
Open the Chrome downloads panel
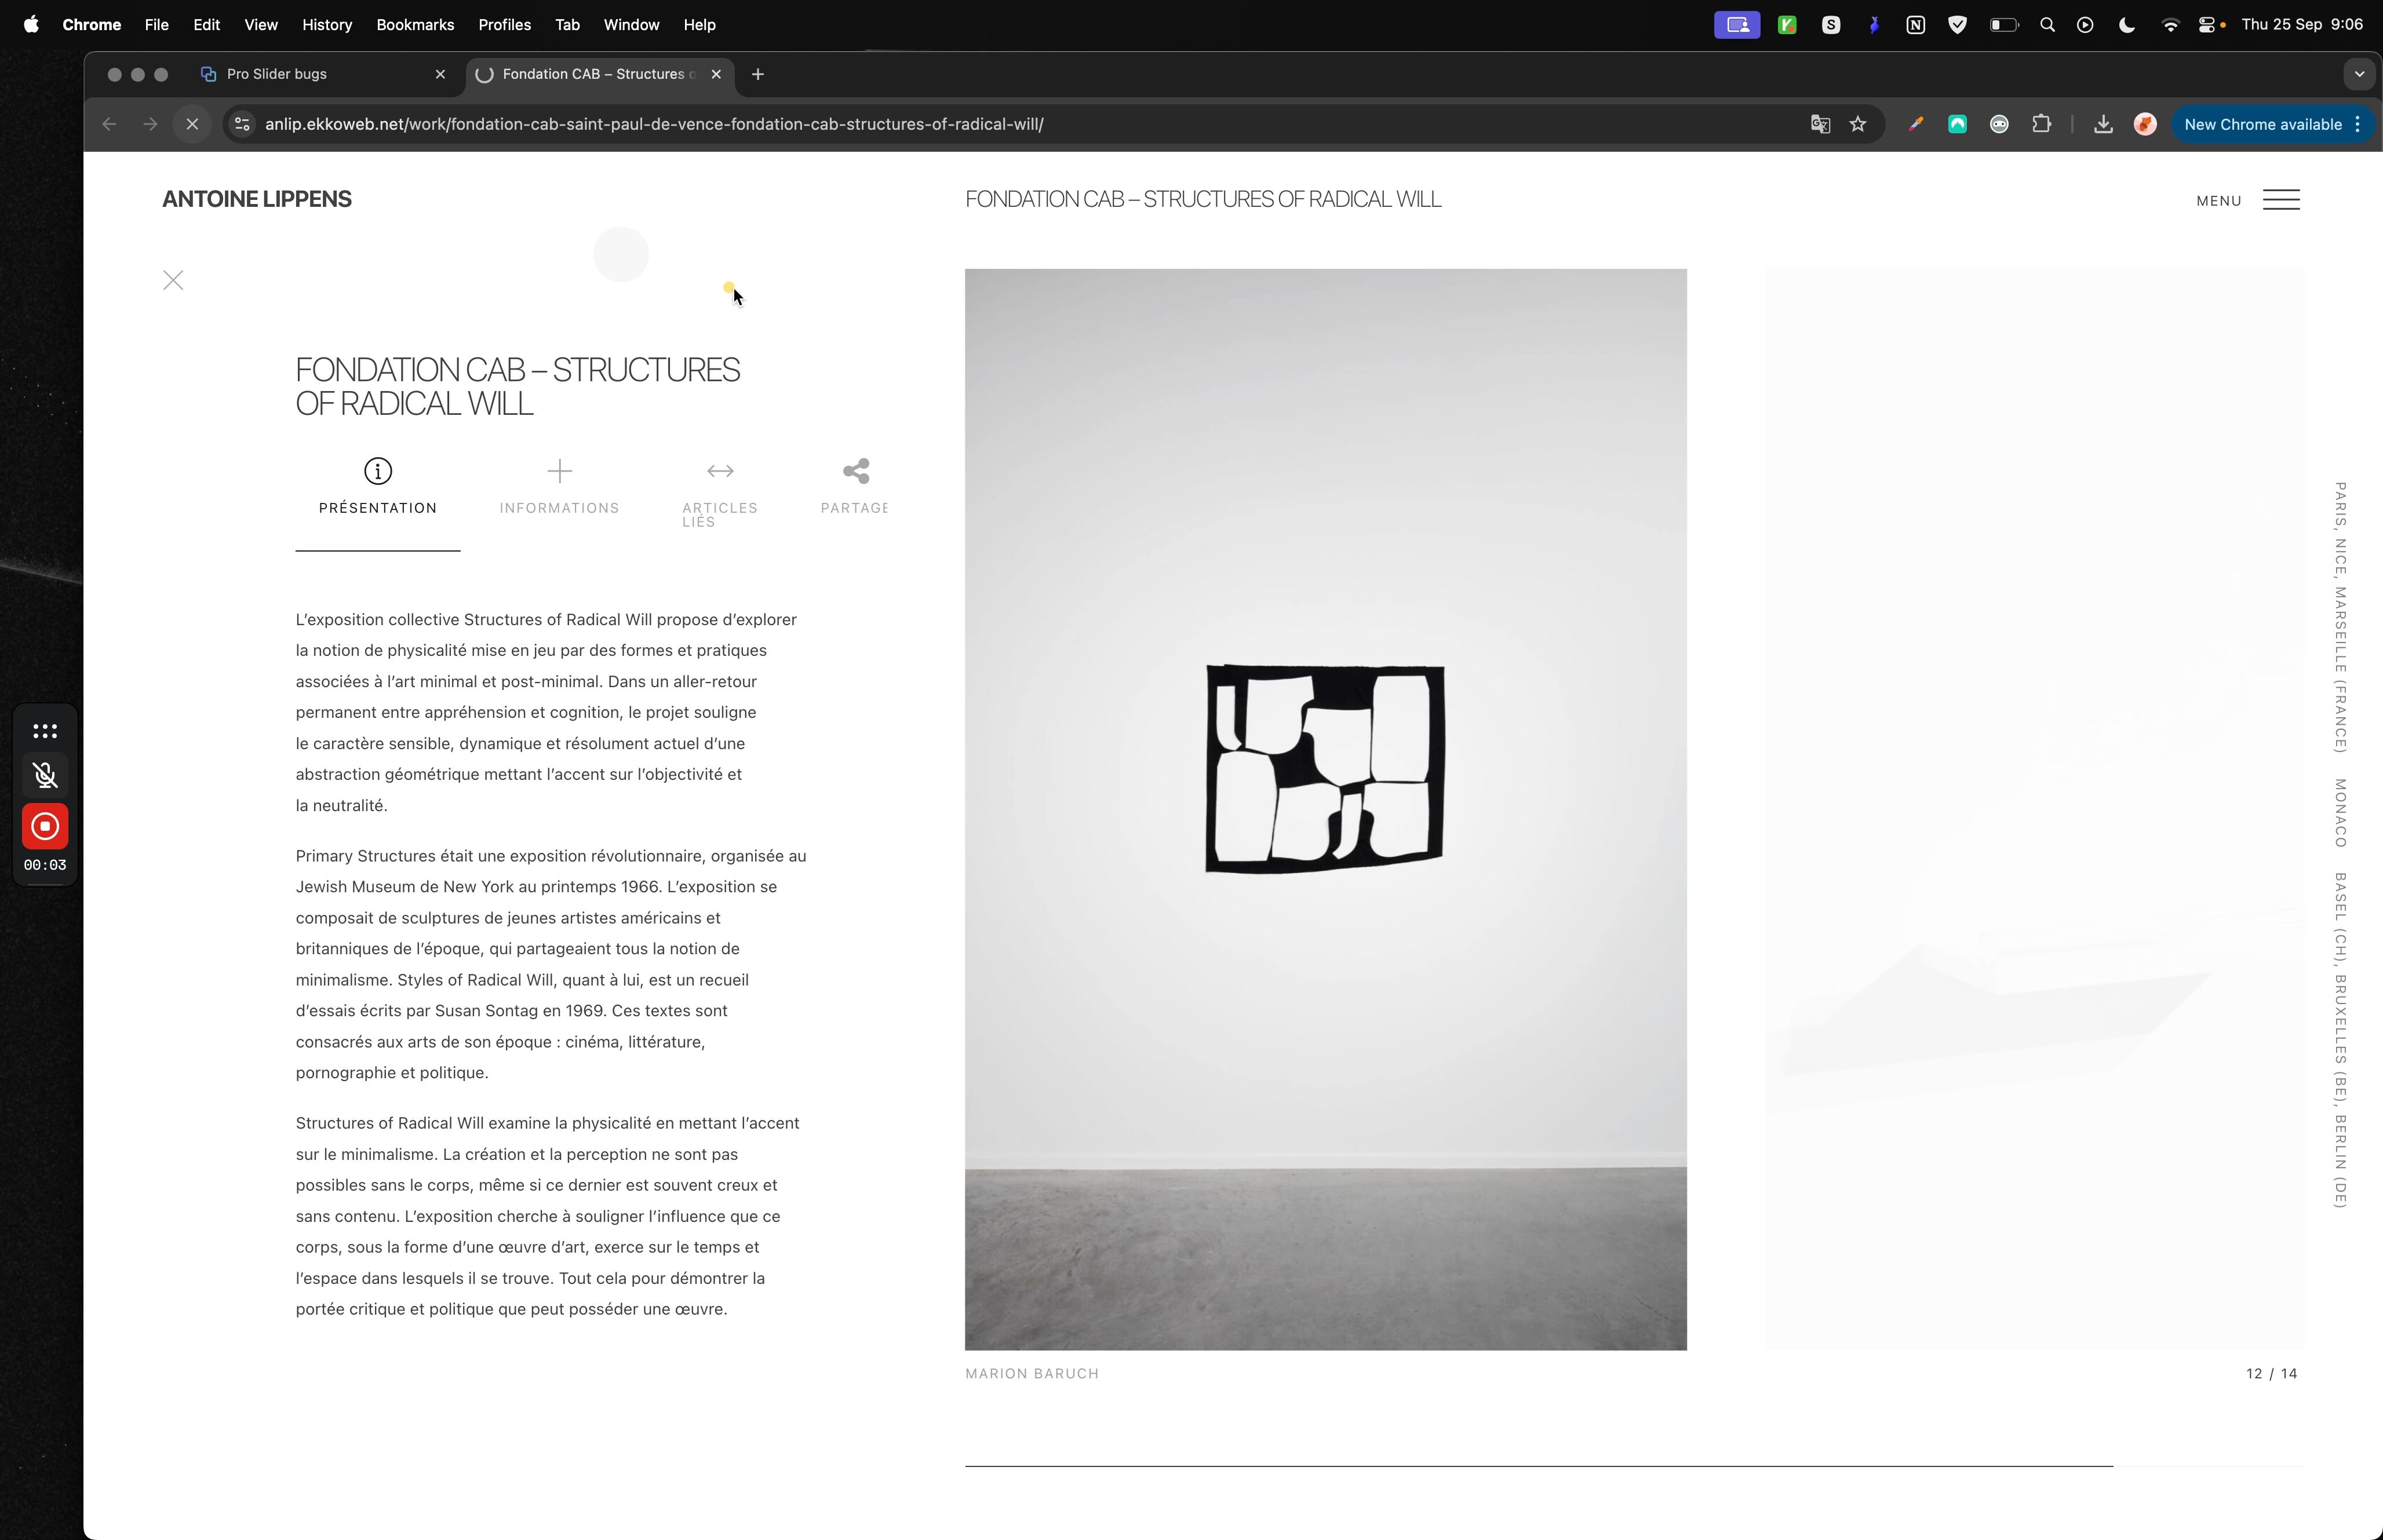[2103, 124]
